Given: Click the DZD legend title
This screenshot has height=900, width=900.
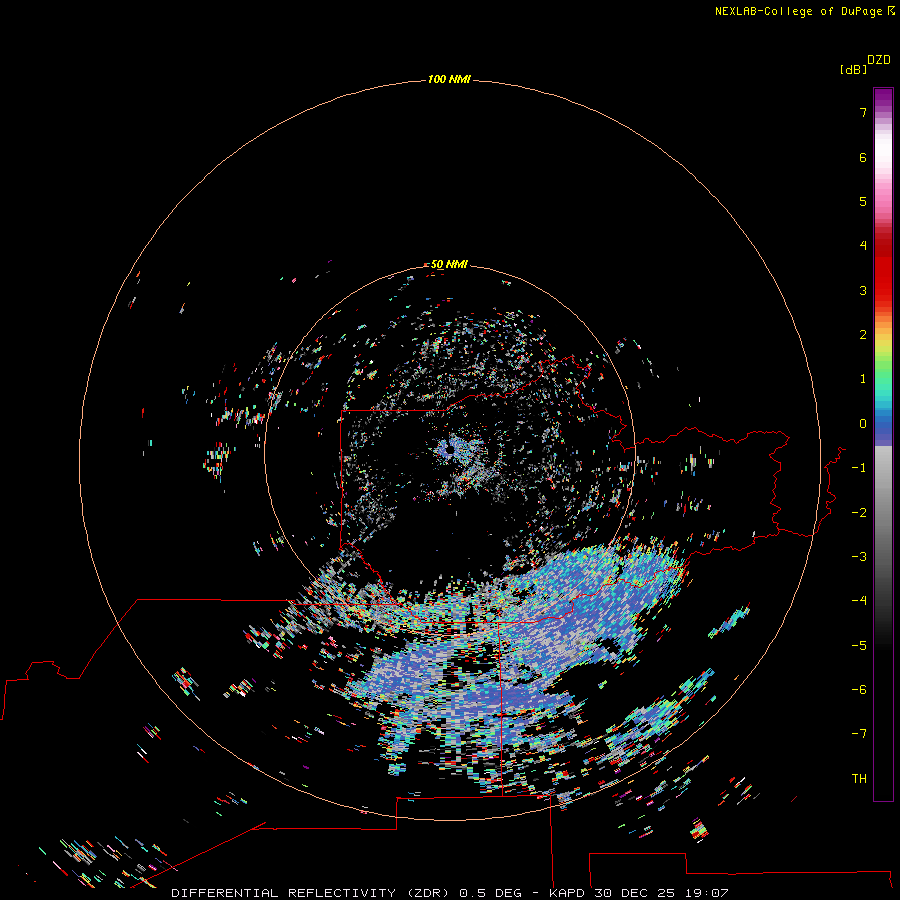Looking at the screenshot, I should point(879,60).
